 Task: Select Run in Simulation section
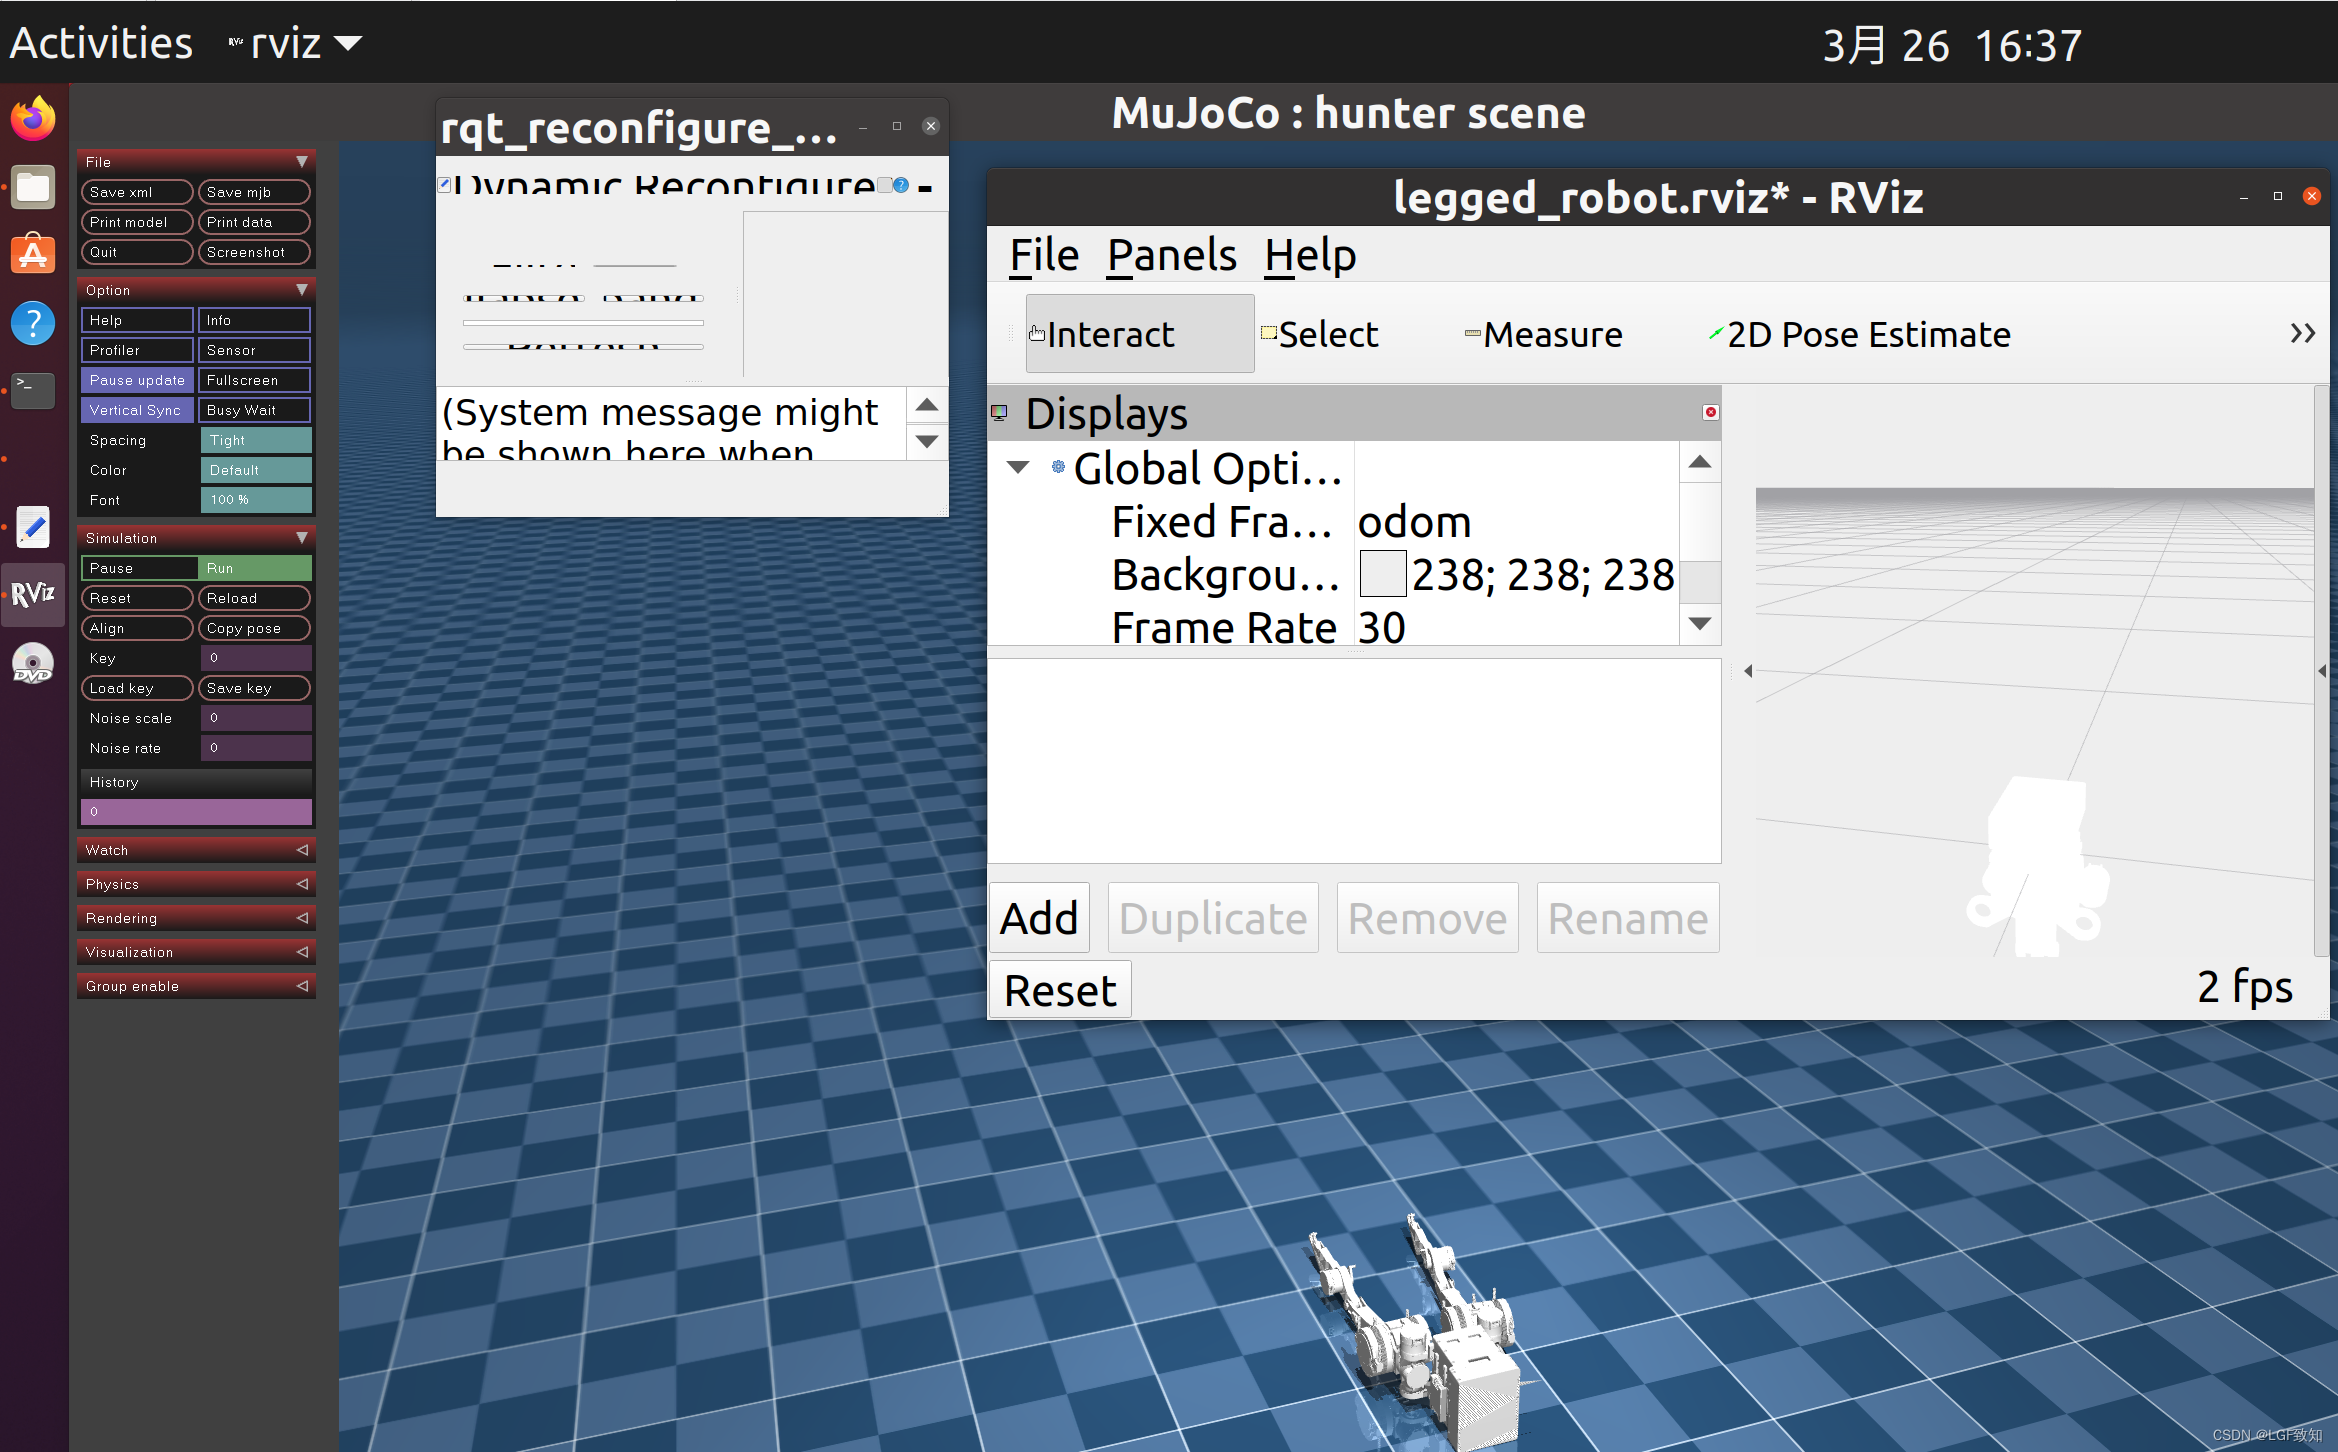255,568
